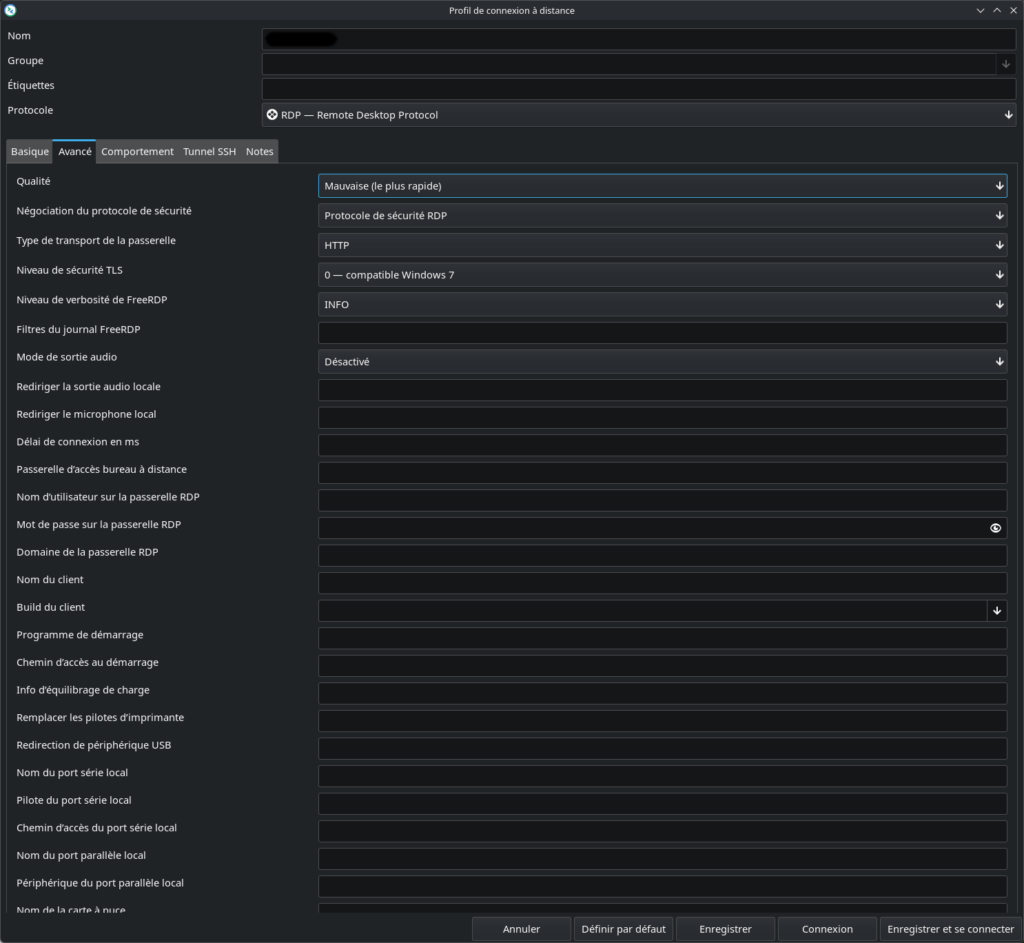Switch to the Basique tab
Screen dimensions: 1024x943
click(30, 152)
